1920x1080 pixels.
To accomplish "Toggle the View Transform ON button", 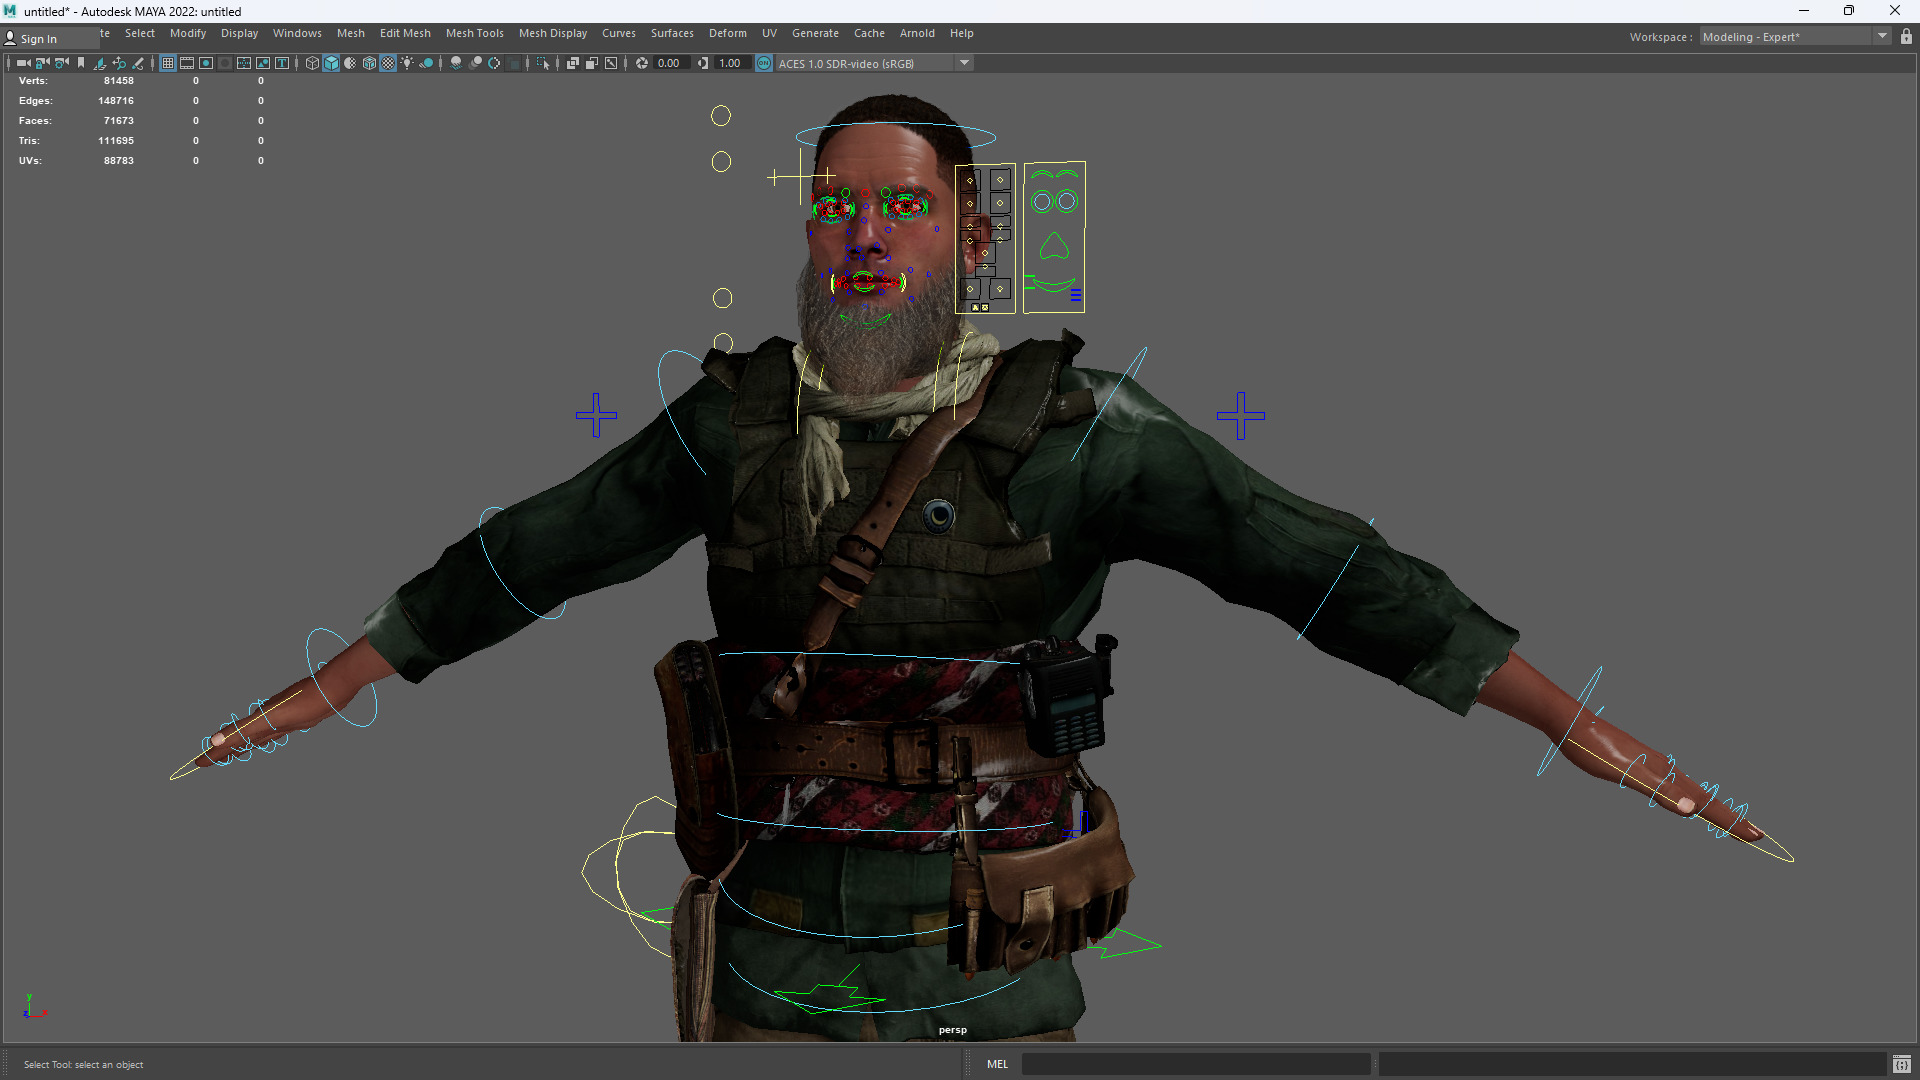I will pyautogui.click(x=764, y=63).
